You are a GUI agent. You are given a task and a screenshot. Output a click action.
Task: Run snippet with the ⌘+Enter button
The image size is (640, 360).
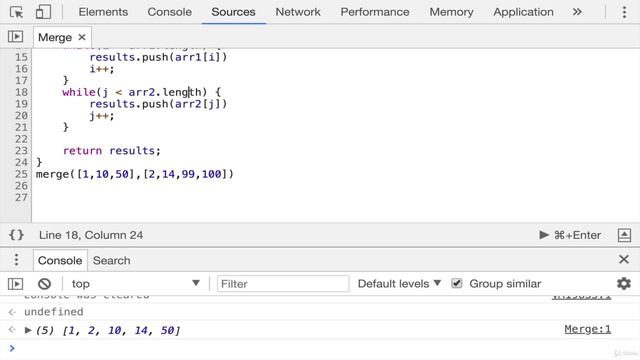tap(570, 235)
